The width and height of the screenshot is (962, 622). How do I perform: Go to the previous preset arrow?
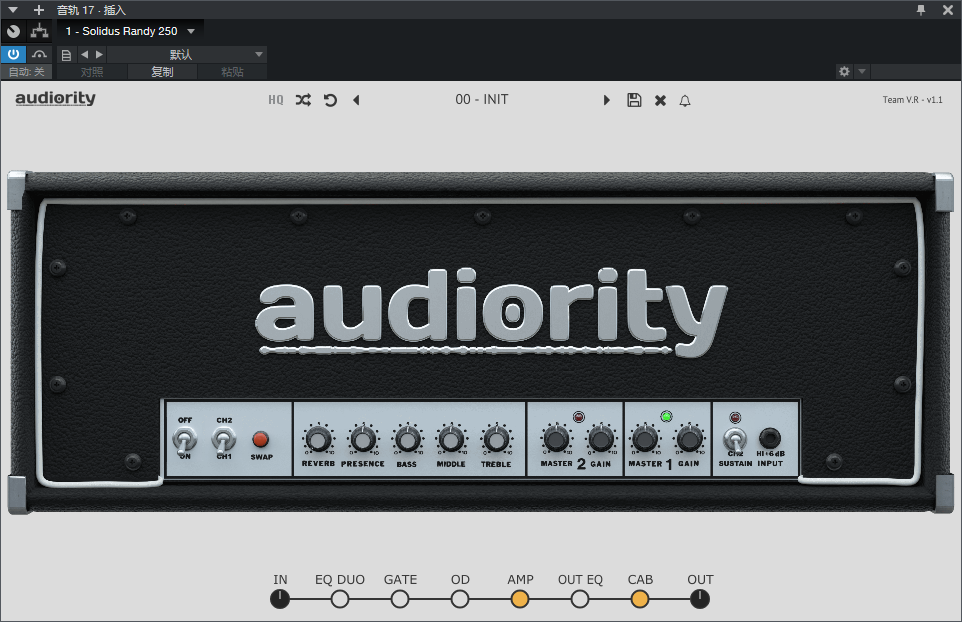pyautogui.click(x=356, y=100)
